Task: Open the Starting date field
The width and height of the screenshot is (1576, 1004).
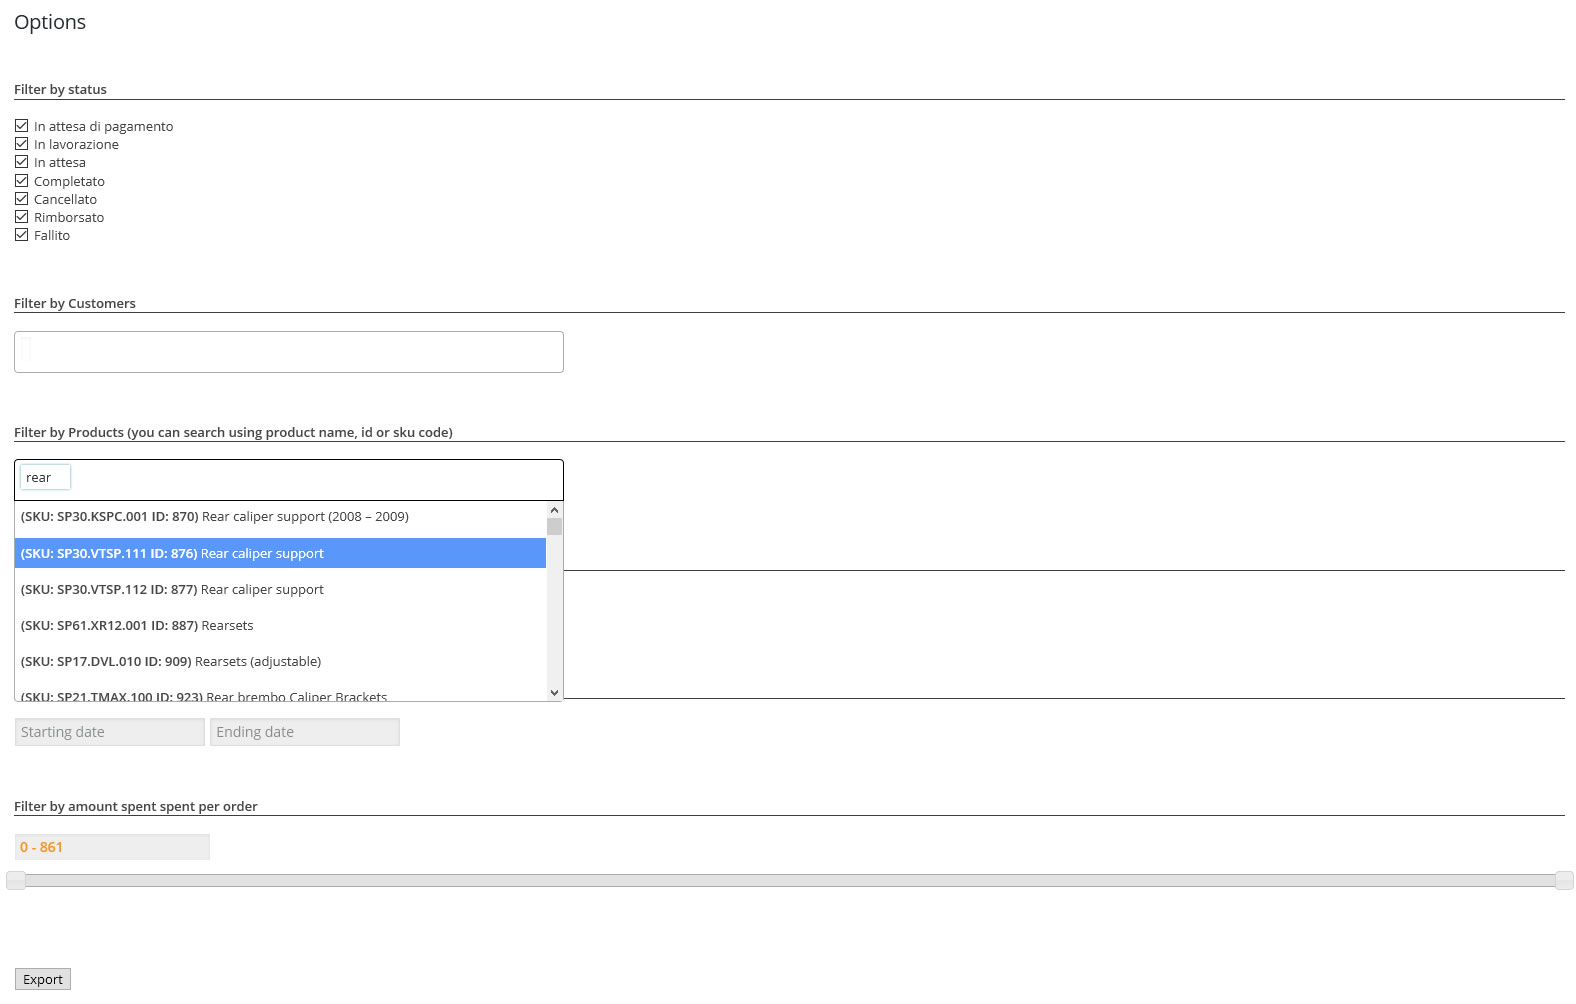Action: pyautogui.click(x=109, y=732)
